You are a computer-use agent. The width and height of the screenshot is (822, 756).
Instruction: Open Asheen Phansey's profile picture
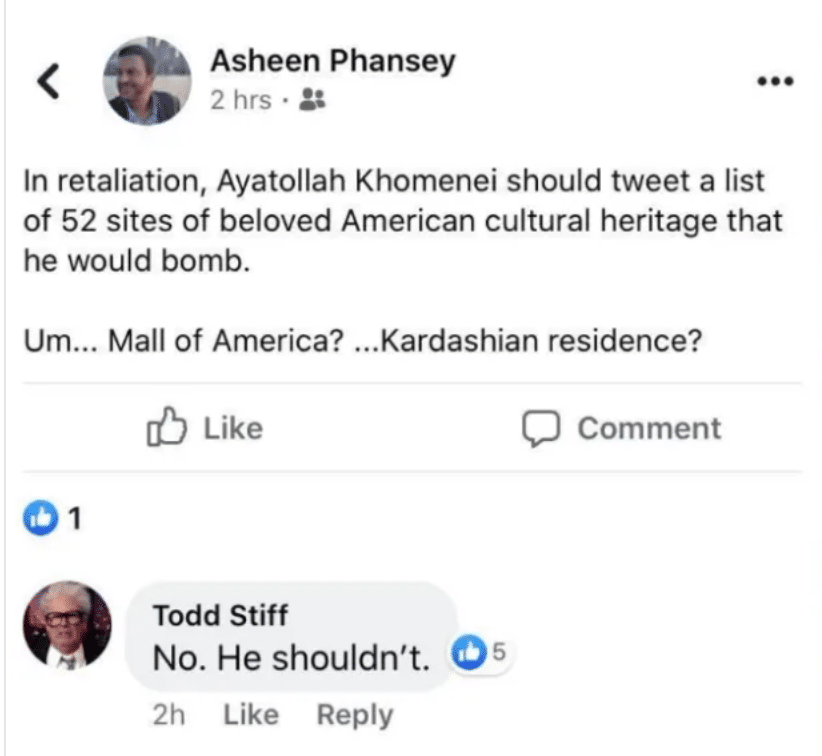(x=147, y=82)
